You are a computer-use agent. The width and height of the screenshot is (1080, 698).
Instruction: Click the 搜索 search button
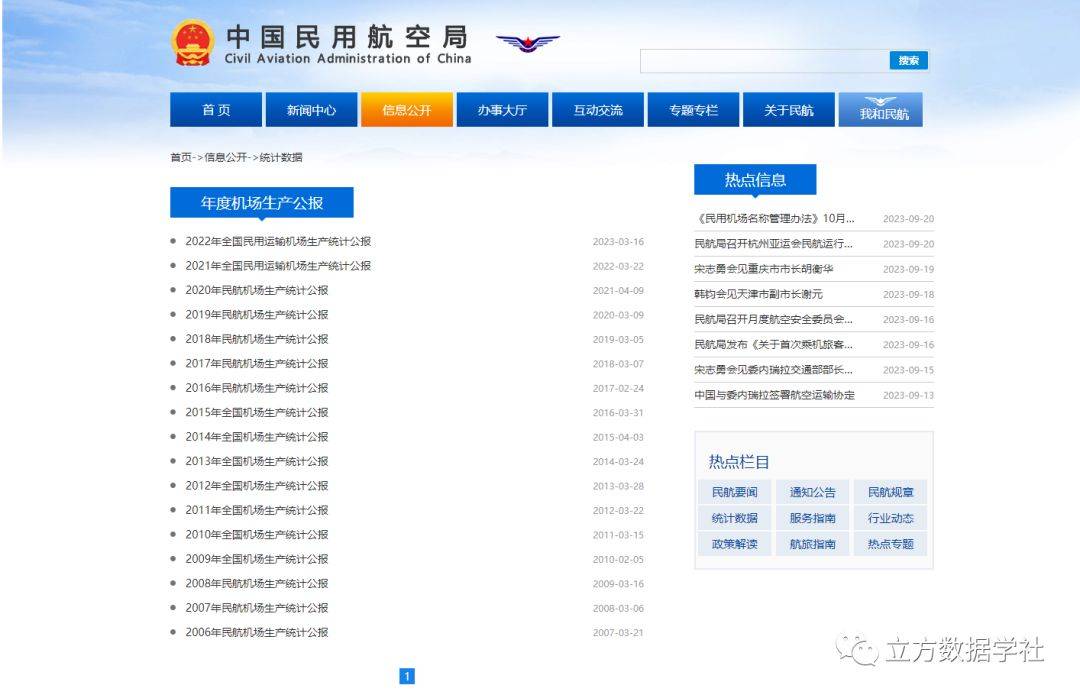point(908,61)
